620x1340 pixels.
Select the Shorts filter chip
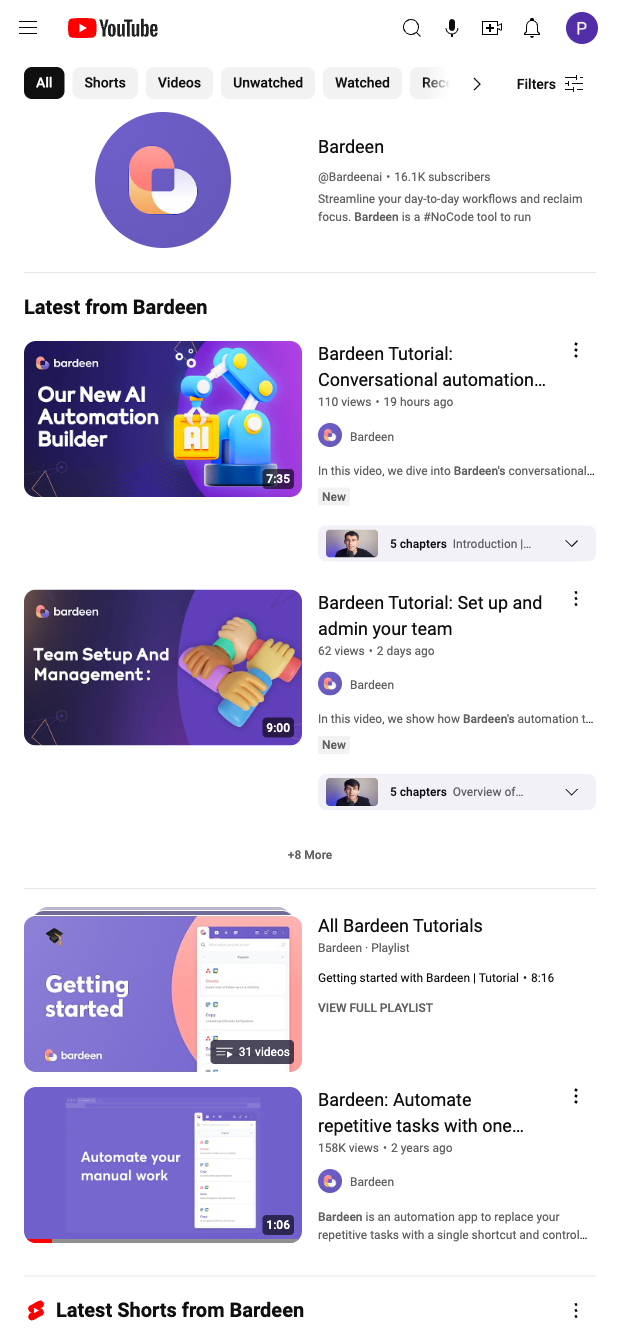[105, 83]
